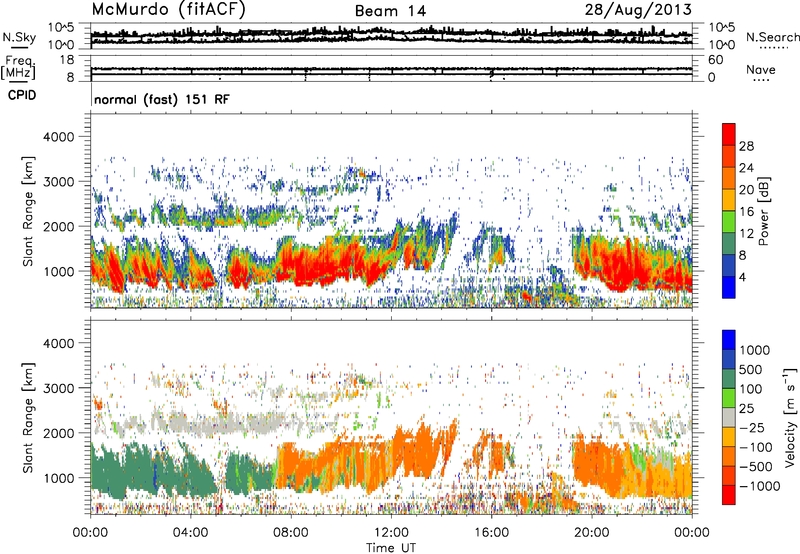Click the '20' tick on the power colorbar
800x554 pixels.
click(x=746, y=190)
